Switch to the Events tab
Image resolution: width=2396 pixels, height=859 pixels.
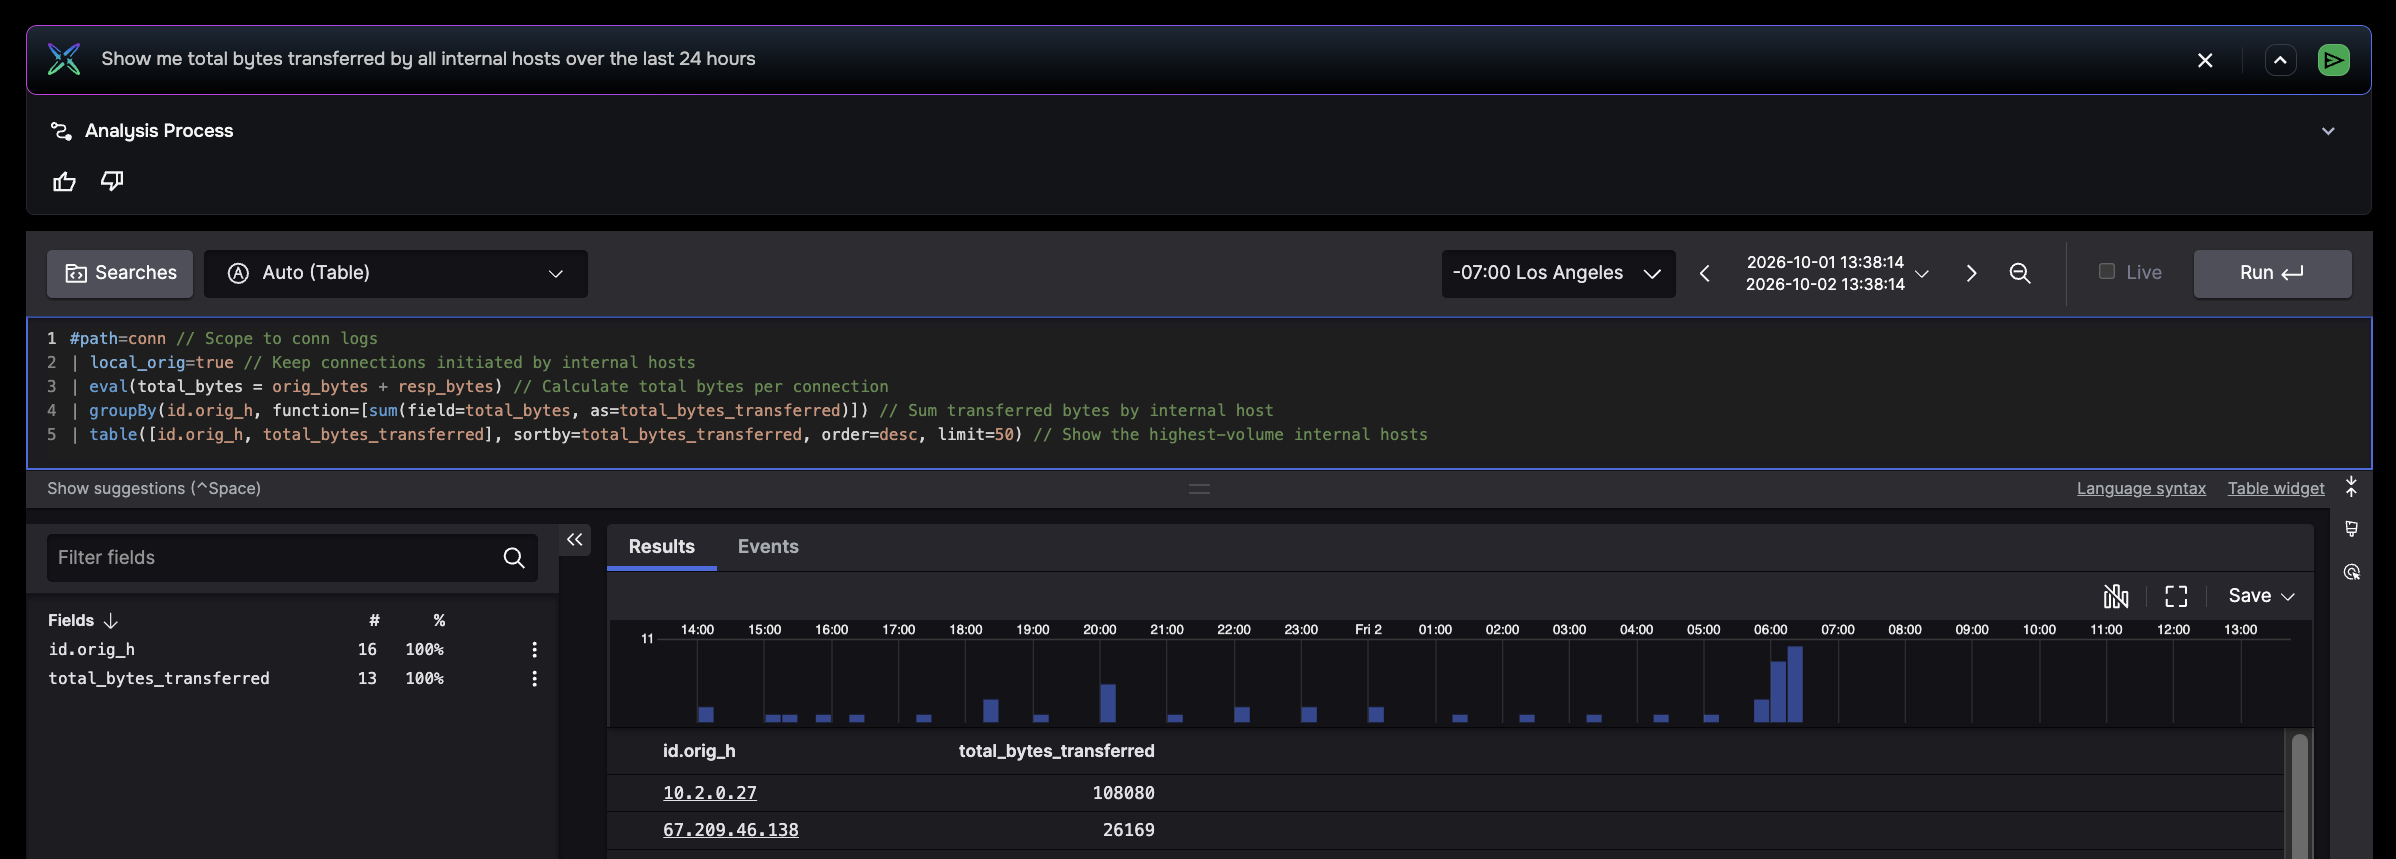(768, 547)
